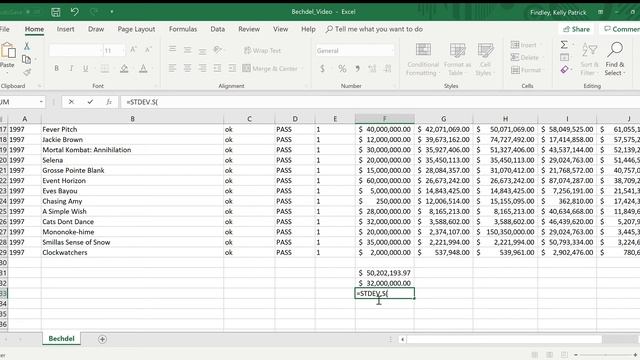640x360 pixels.
Task: Click the Orientation icon
Action: point(218,50)
